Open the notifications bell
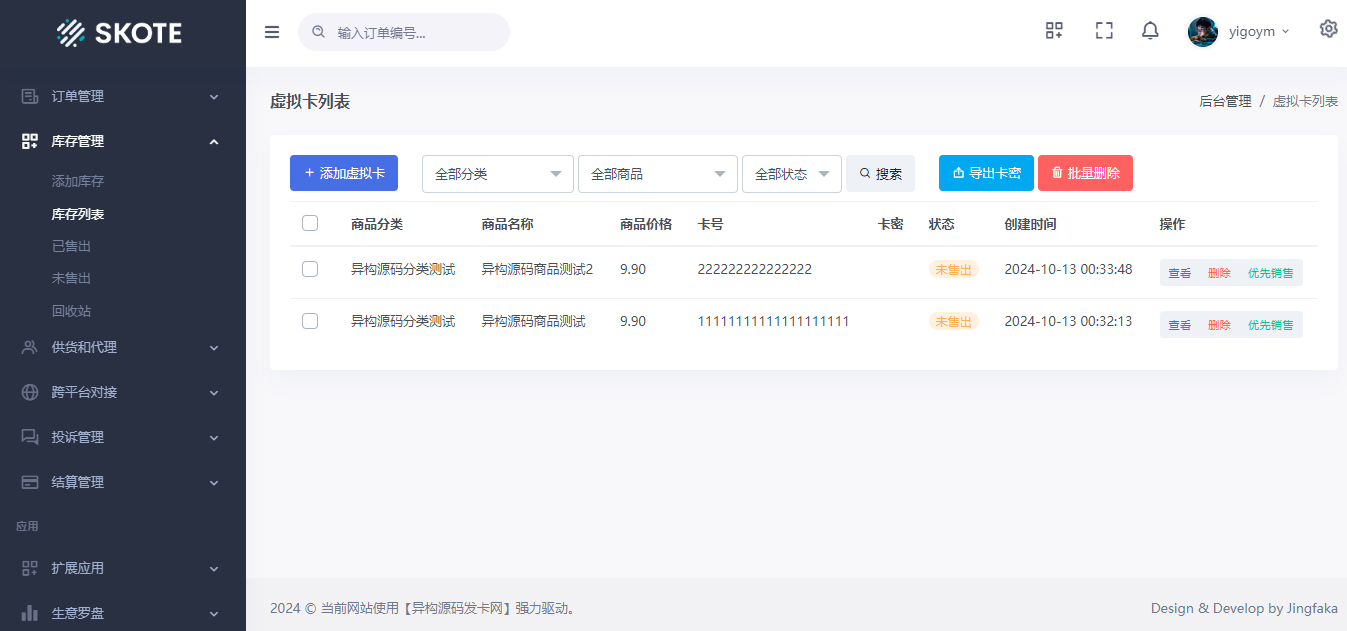1347x631 pixels. point(1150,31)
